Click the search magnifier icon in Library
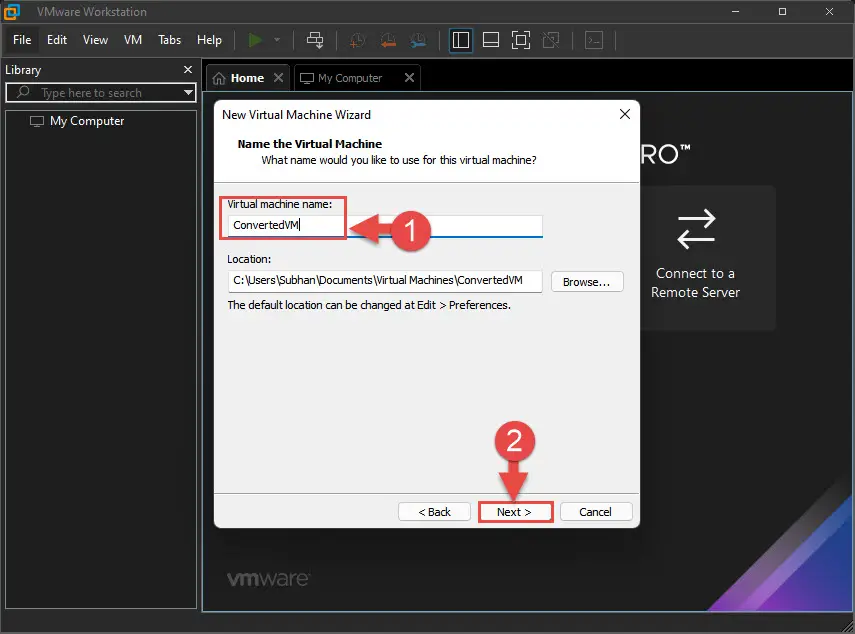The image size is (855, 634). click(x=23, y=92)
